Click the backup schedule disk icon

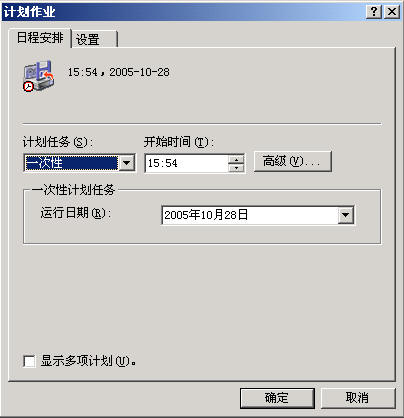(x=38, y=76)
